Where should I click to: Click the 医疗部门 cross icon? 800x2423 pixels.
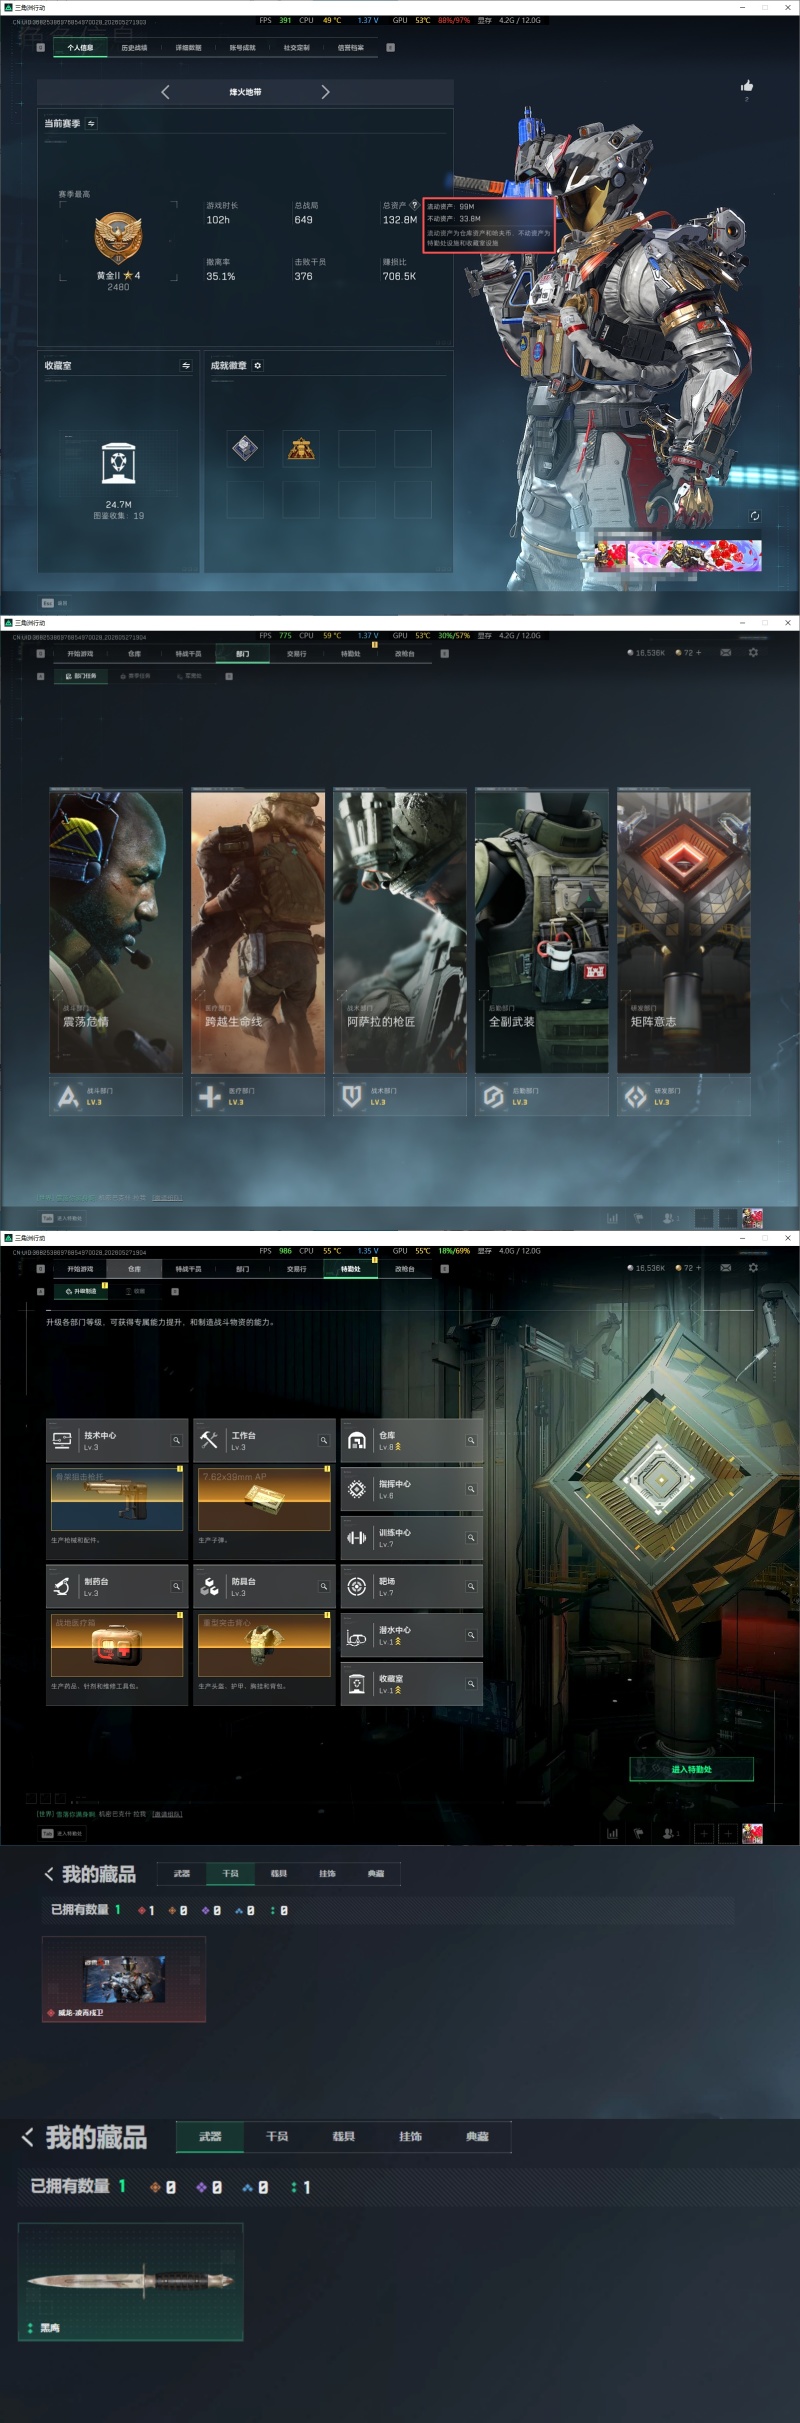coord(210,1097)
